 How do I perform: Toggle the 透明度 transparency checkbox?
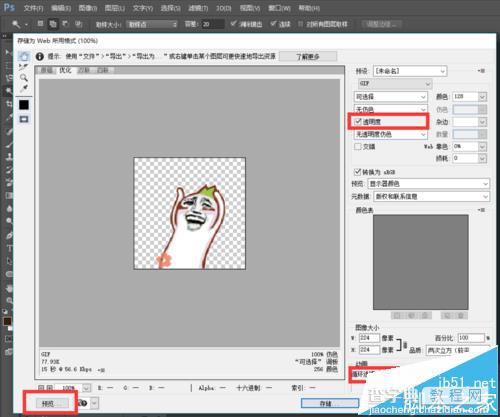pos(358,121)
